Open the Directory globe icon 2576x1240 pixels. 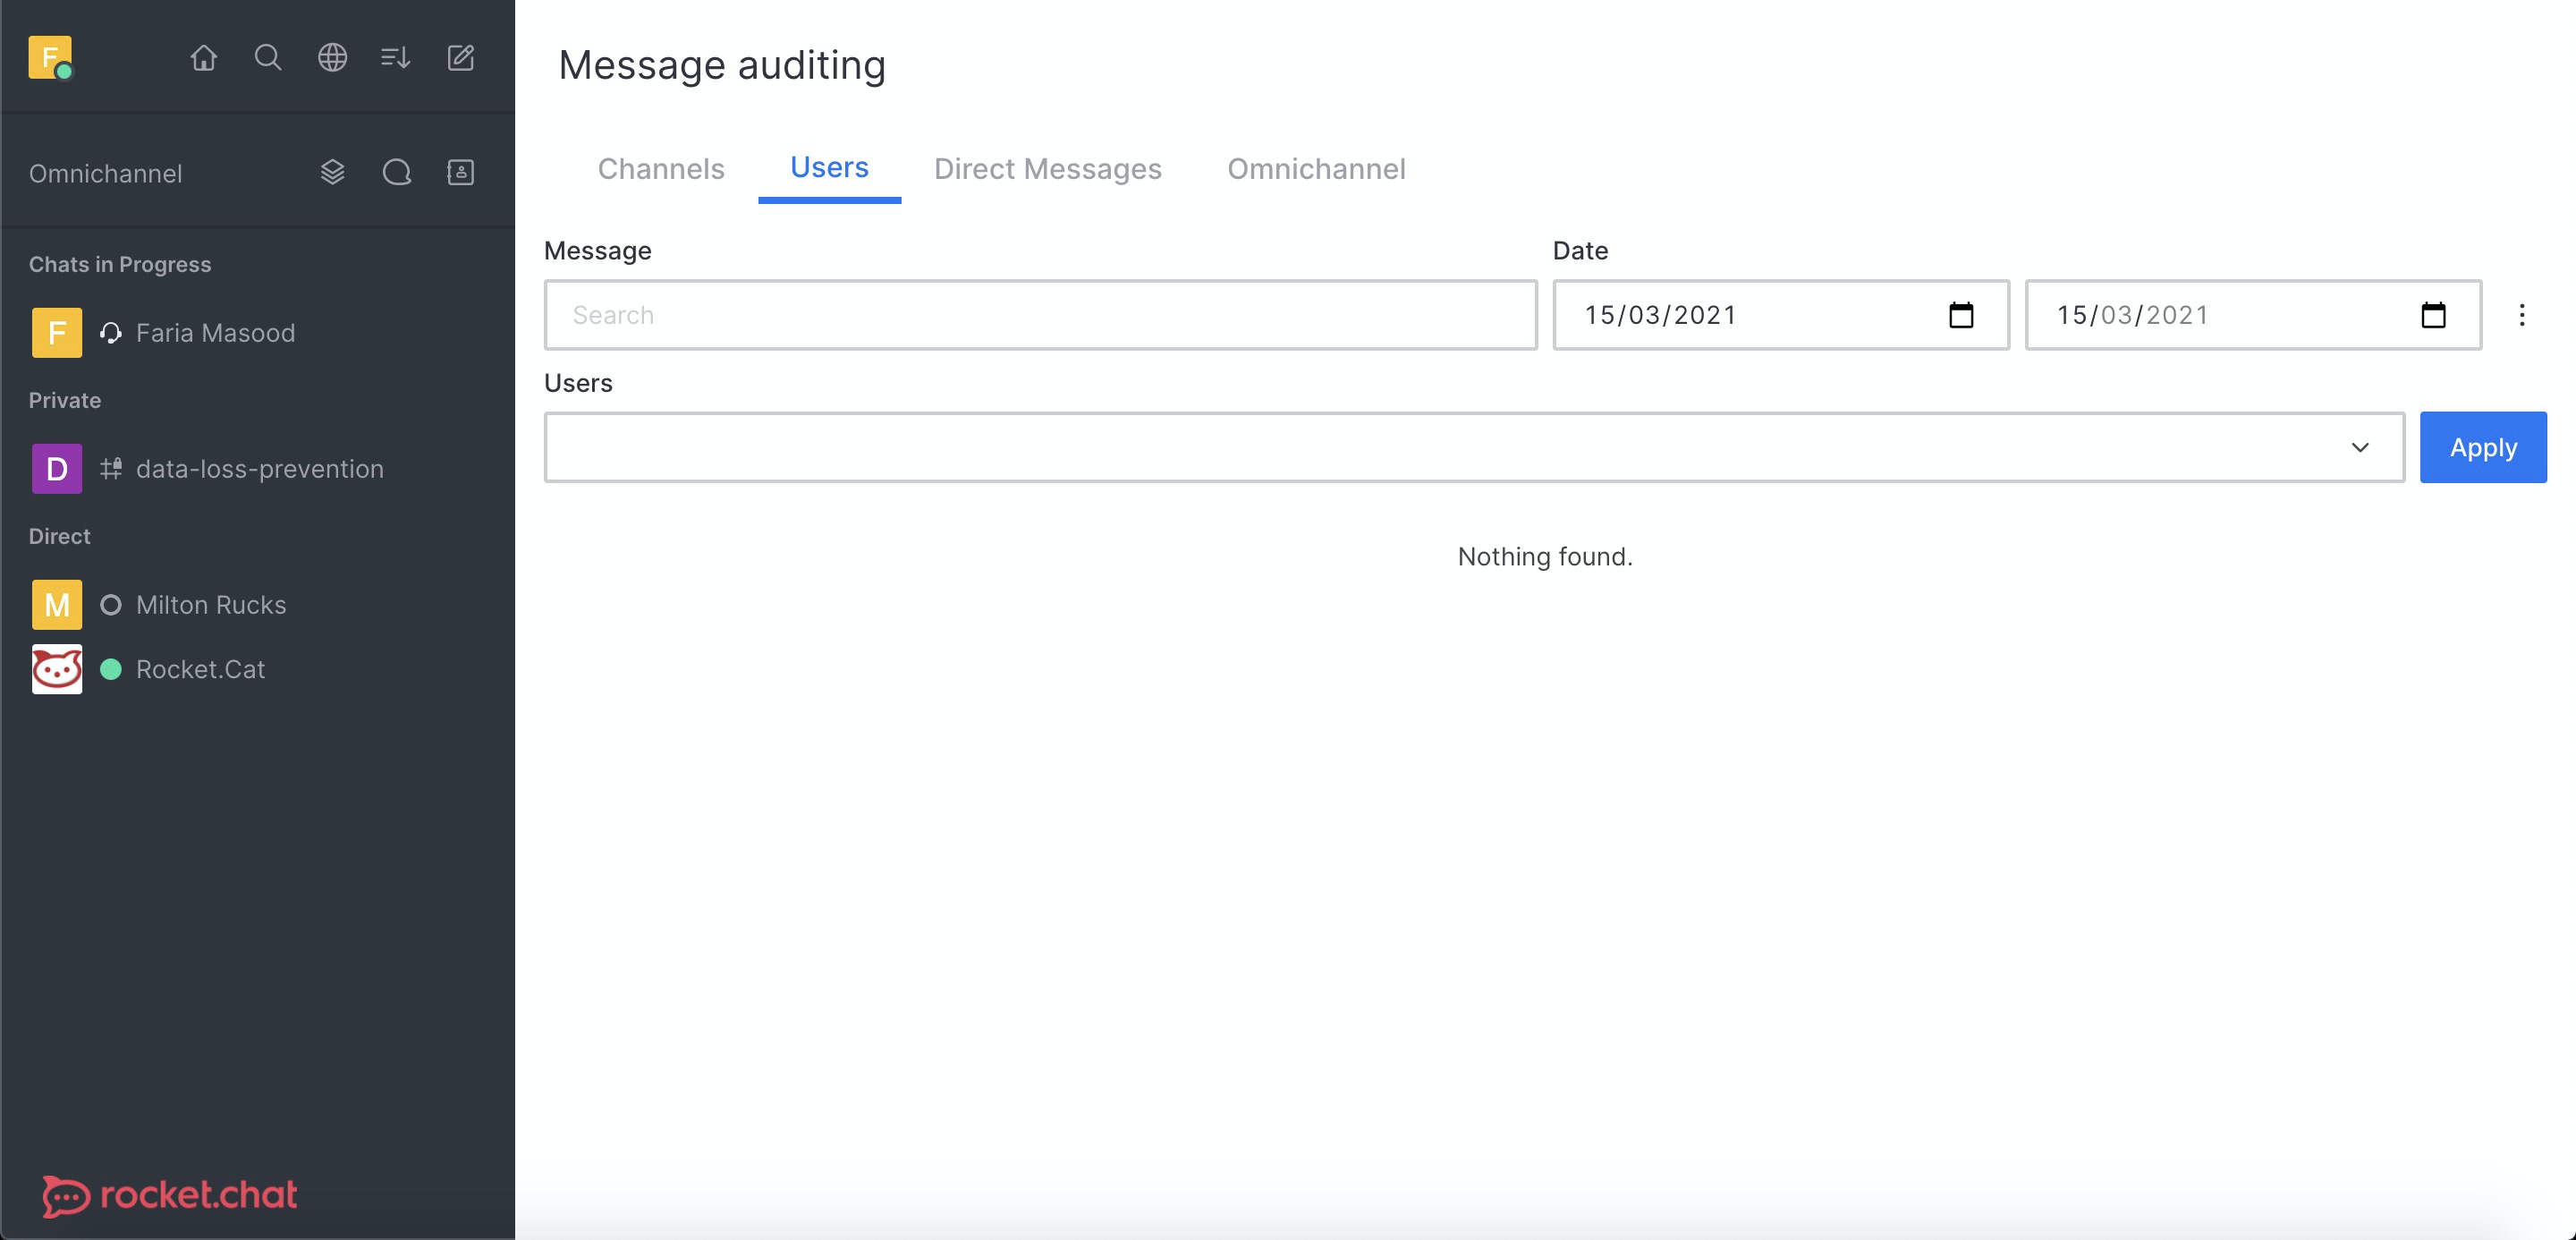pos(332,58)
